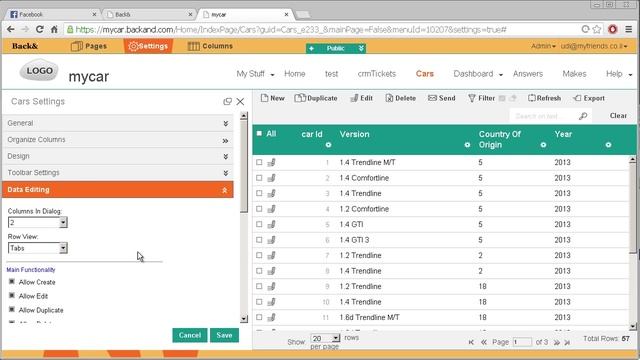Export the Cars data
The height and width of the screenshot is (360, 640).
pyautogui.click(x=589, y=98)
